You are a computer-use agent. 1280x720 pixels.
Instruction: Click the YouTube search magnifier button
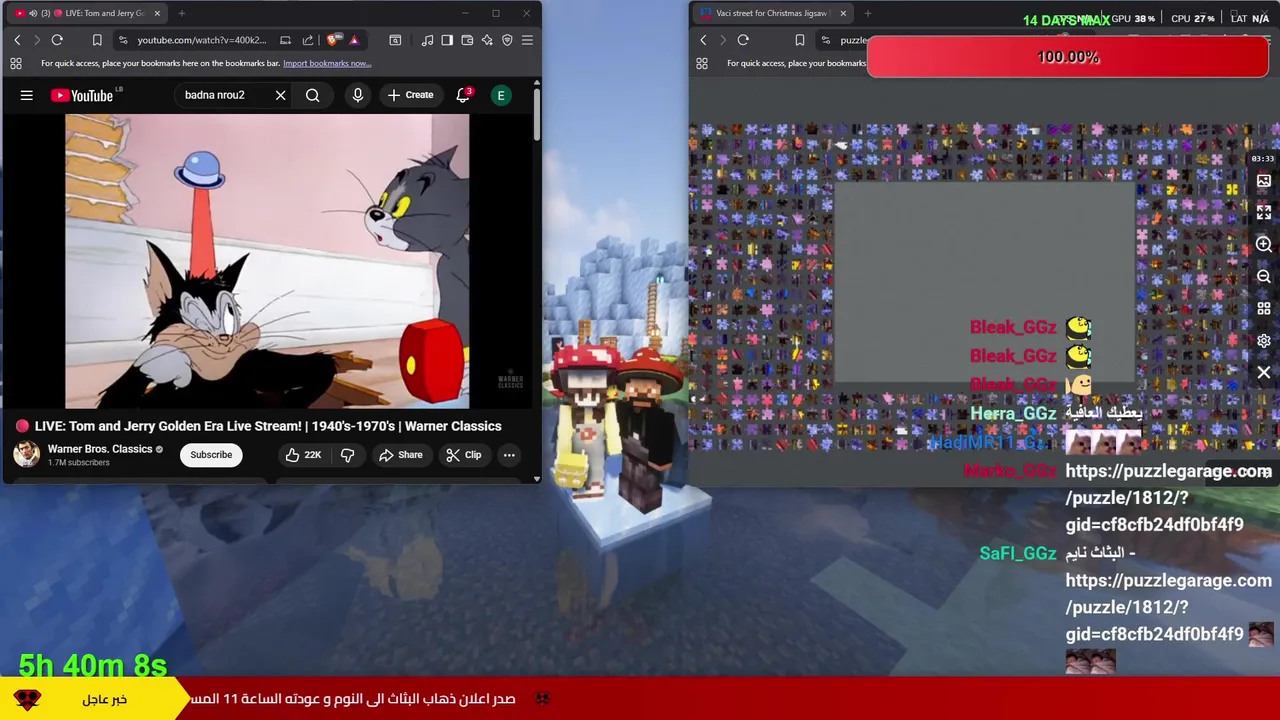pyautogui.click(x=313, y=95)
